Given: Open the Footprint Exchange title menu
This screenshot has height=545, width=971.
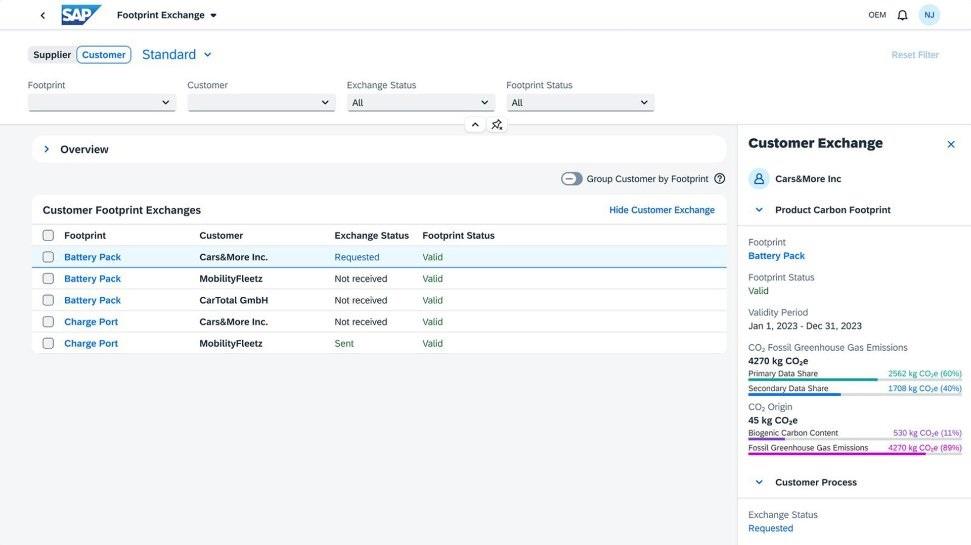Looking at the screenshot, I should click(x=167, y=15).
